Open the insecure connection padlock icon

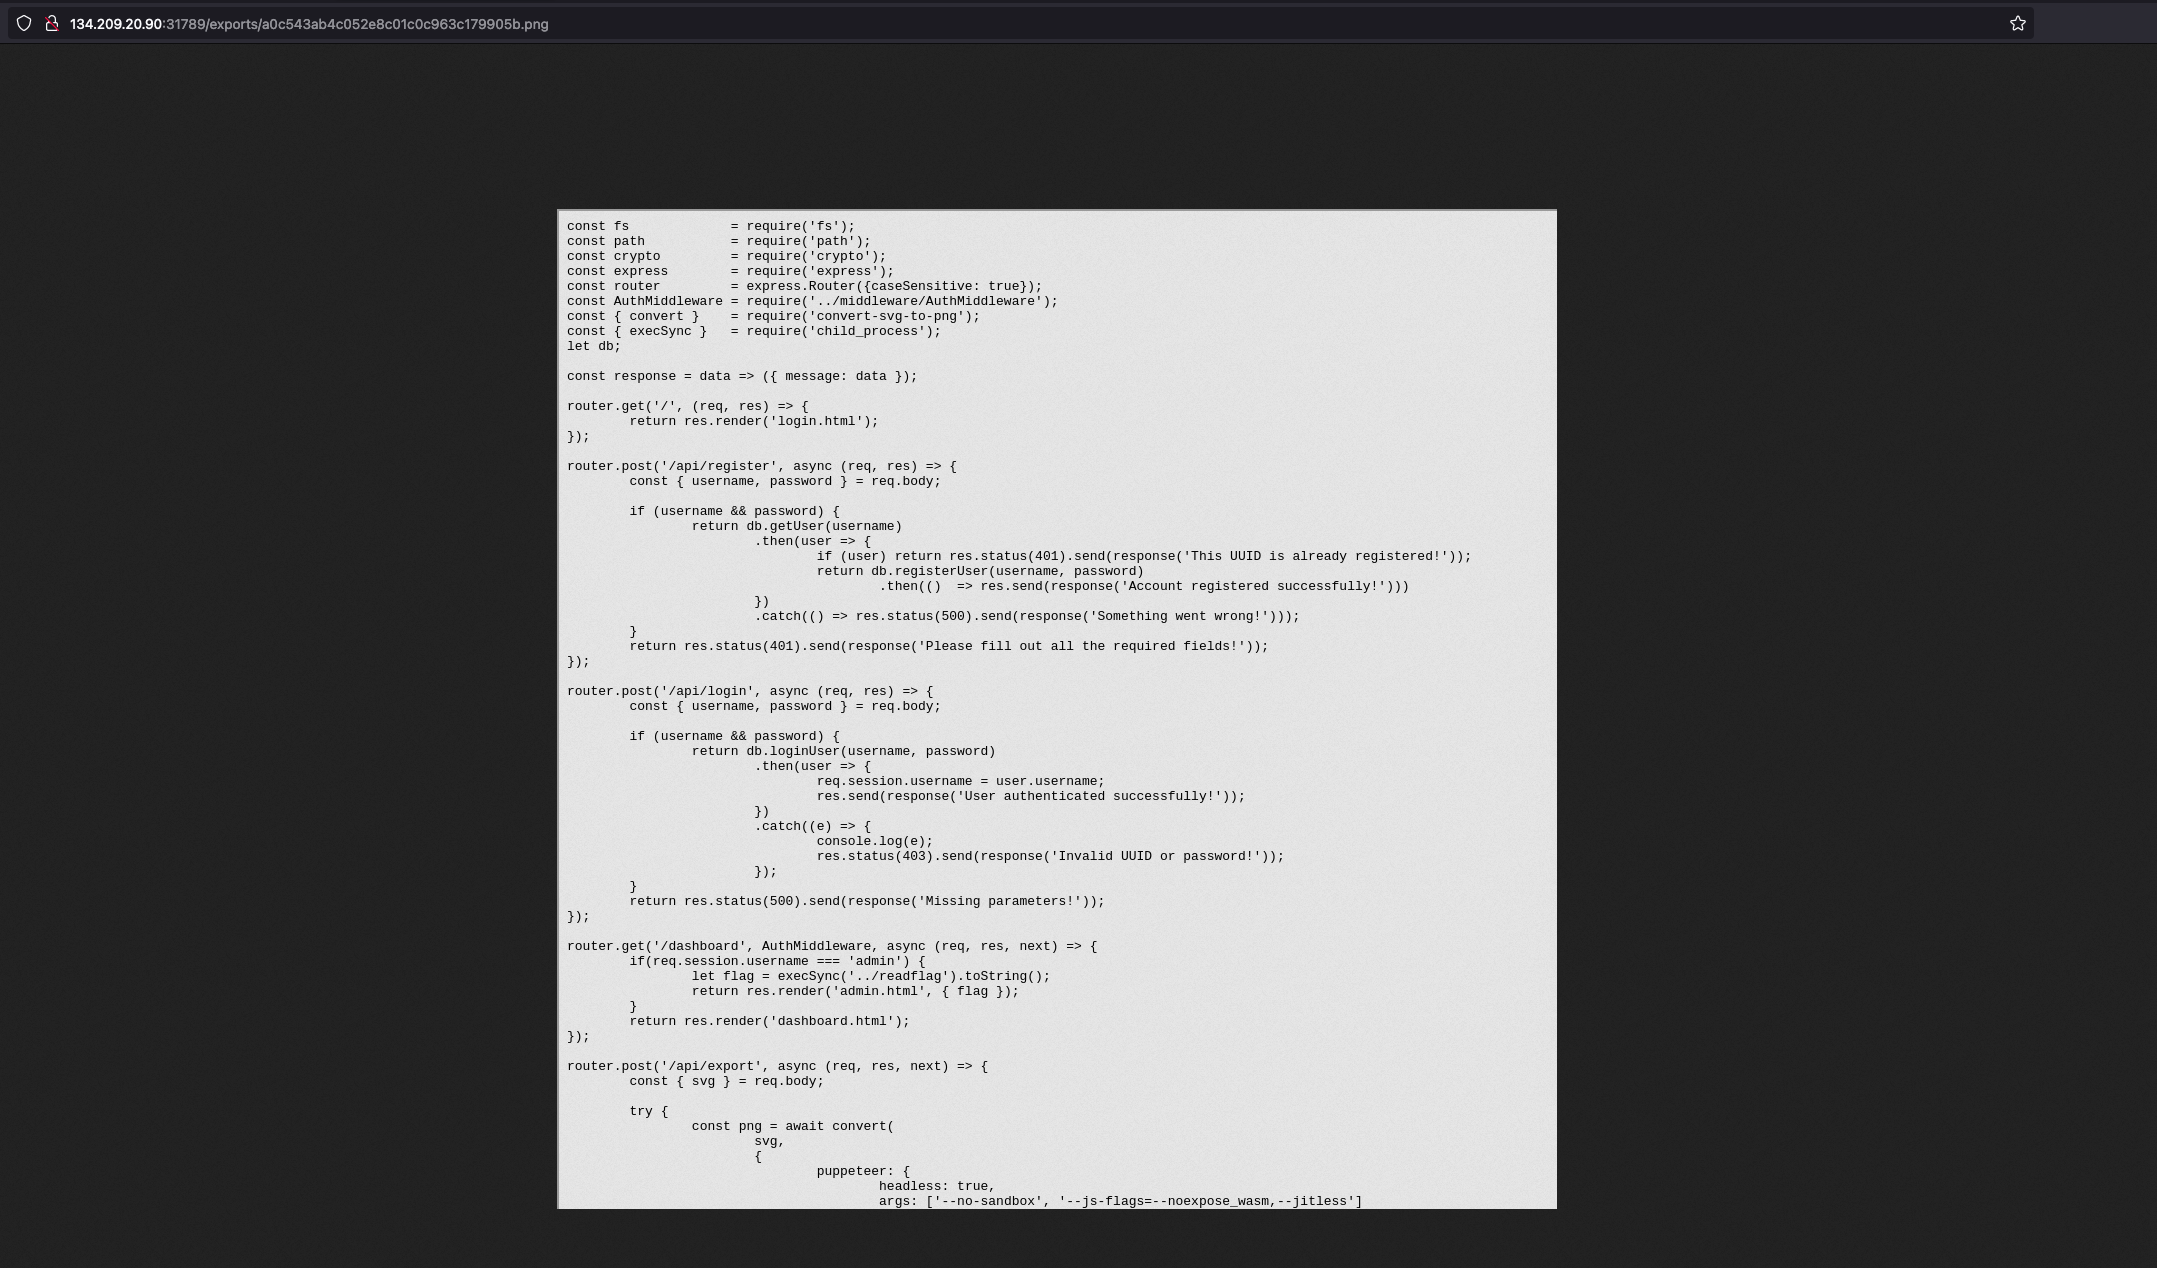point(51,23)
